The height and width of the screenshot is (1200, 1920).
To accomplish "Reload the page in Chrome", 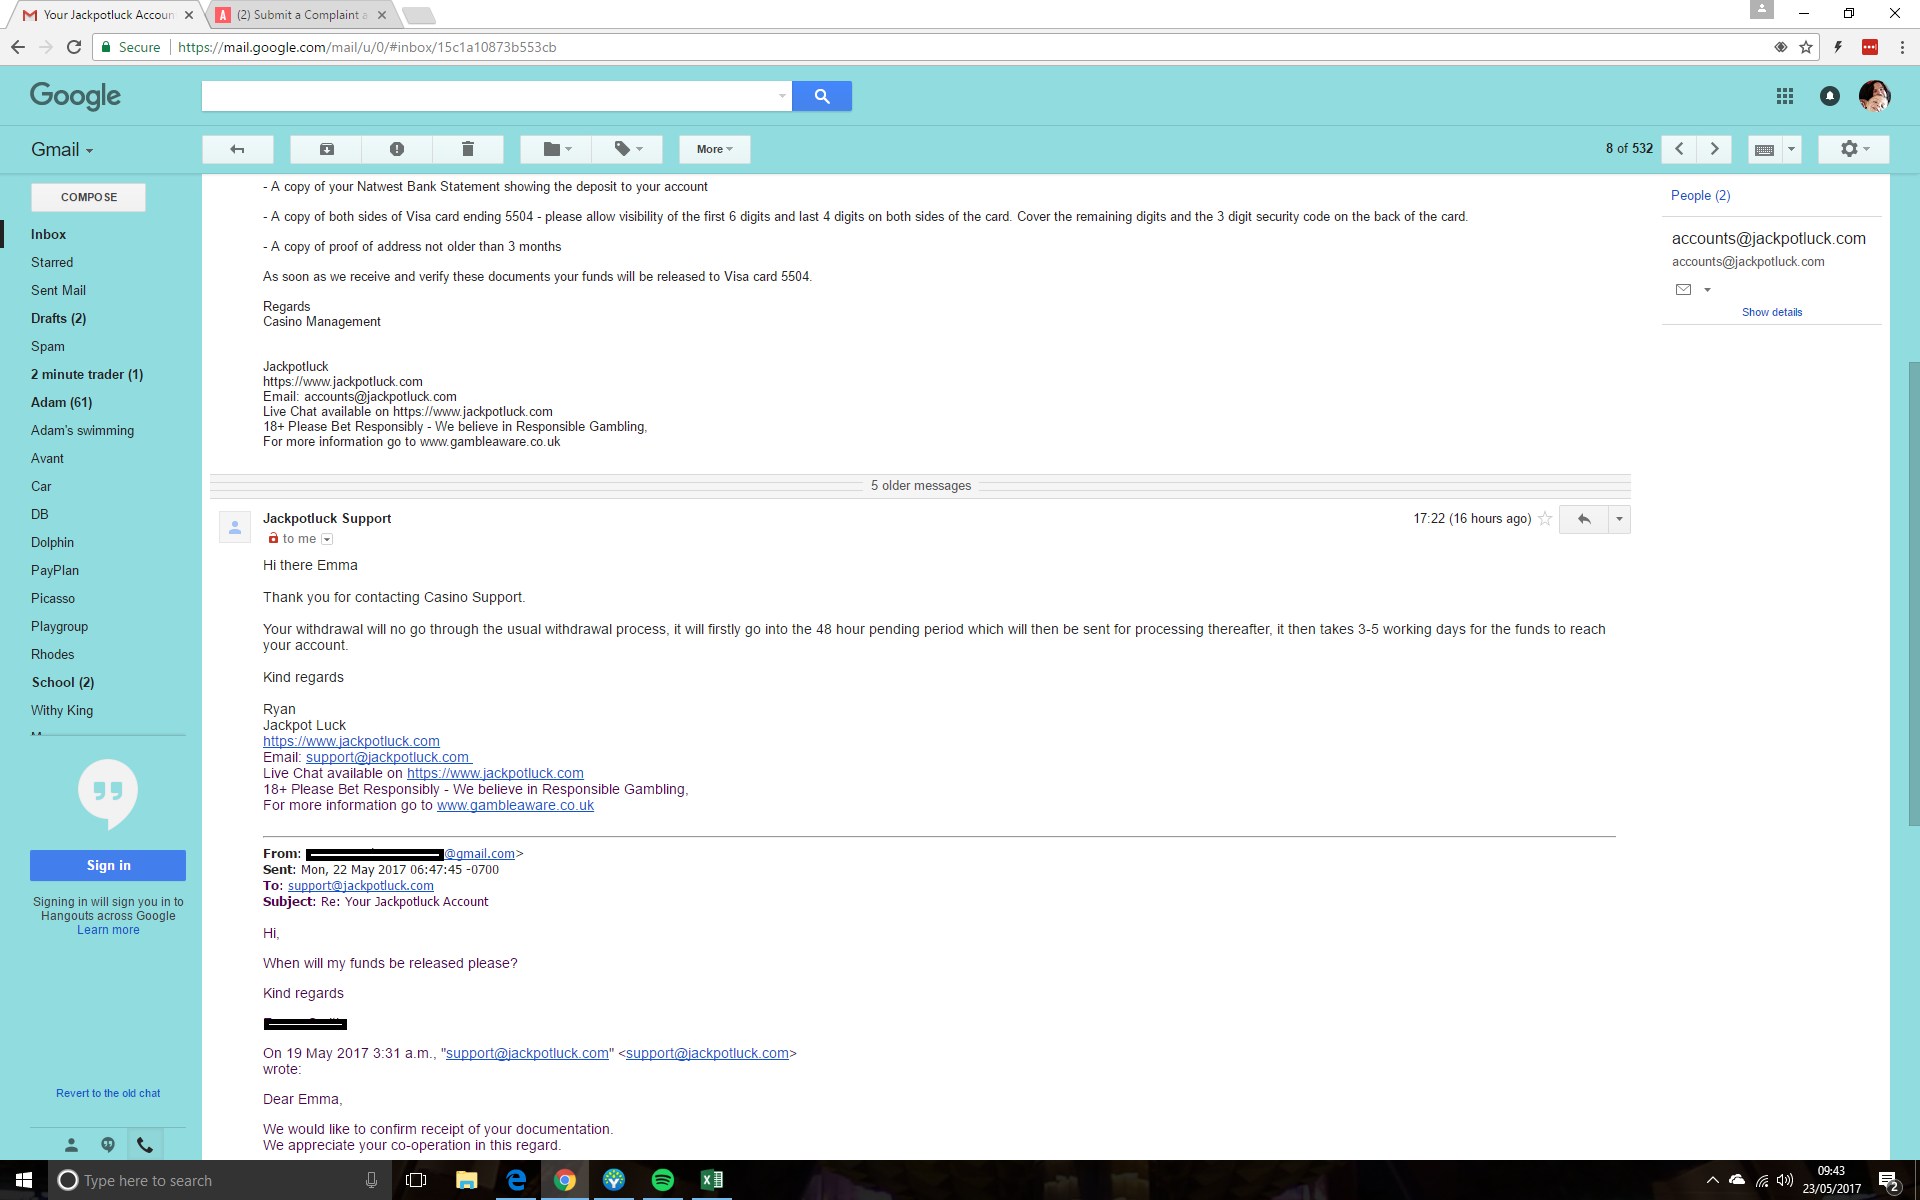I will tap(74, 47).
